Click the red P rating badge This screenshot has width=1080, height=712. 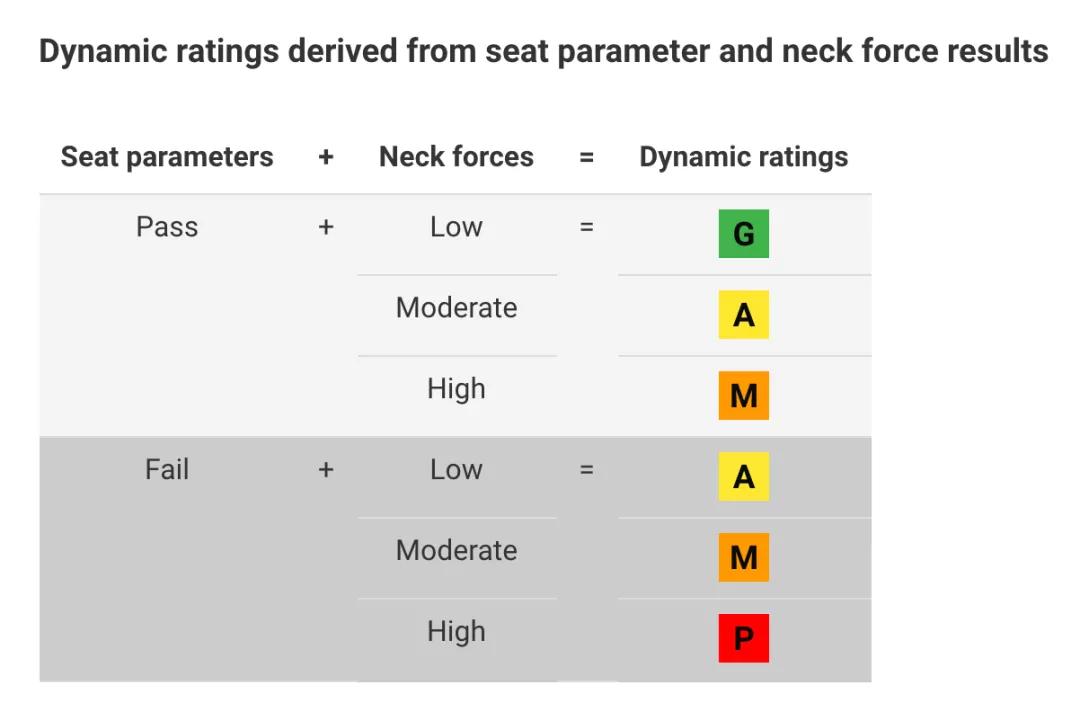[743, 638]
